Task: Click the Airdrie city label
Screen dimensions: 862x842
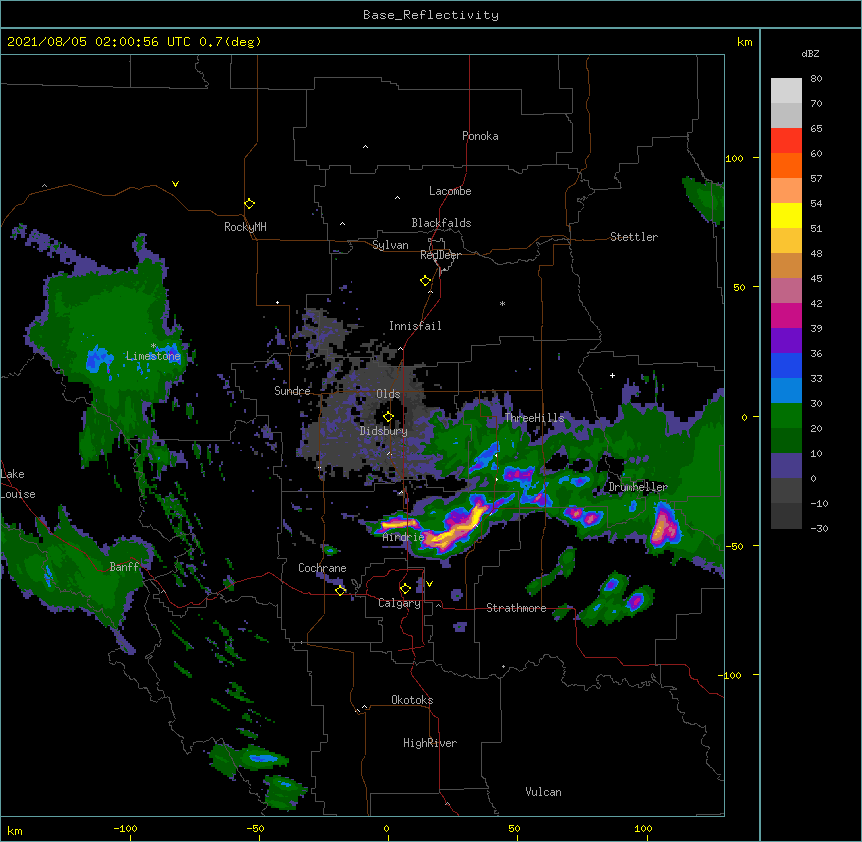Action: coord(403,537)
